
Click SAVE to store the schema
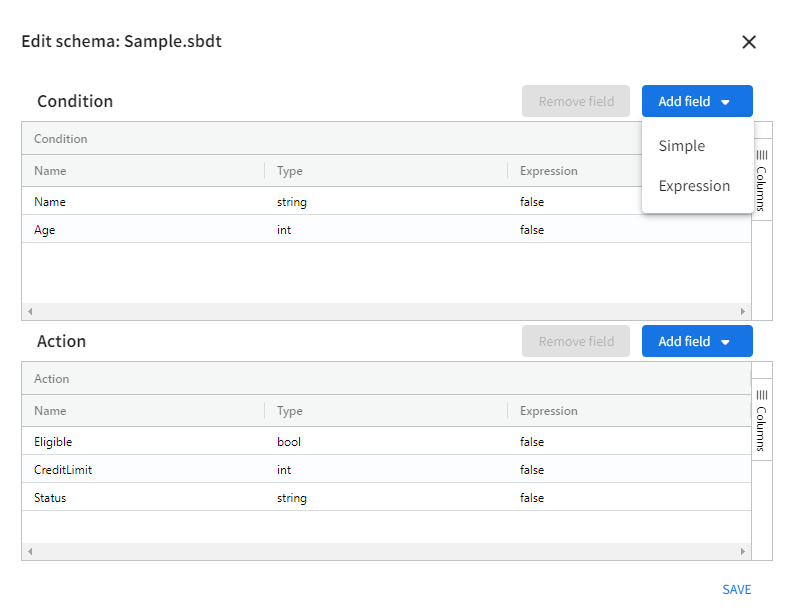click(736, 589)
